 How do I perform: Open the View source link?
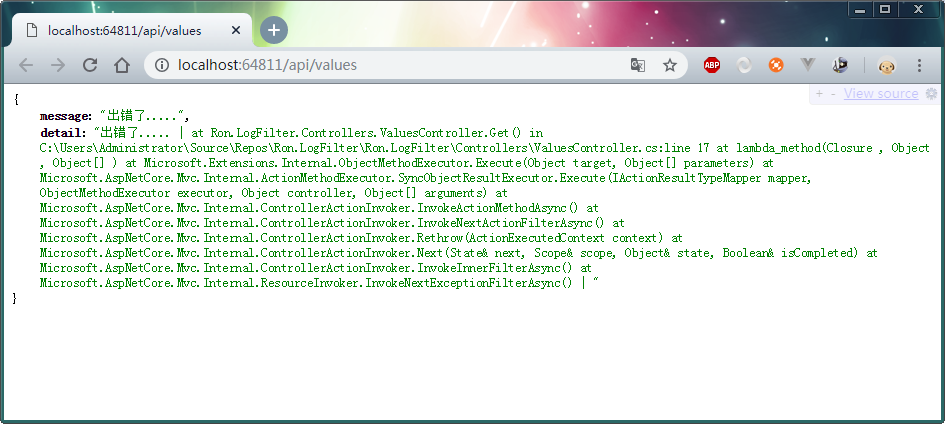[881, 94]
